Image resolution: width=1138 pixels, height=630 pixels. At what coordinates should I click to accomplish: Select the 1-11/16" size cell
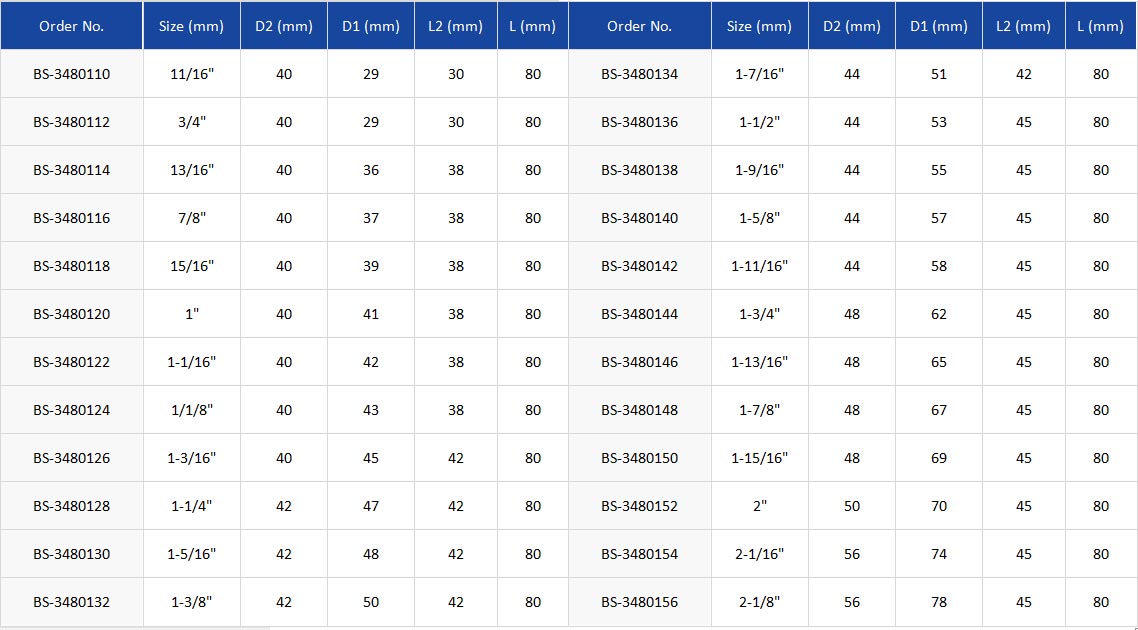pyautogui.click(x=760, y=266)
